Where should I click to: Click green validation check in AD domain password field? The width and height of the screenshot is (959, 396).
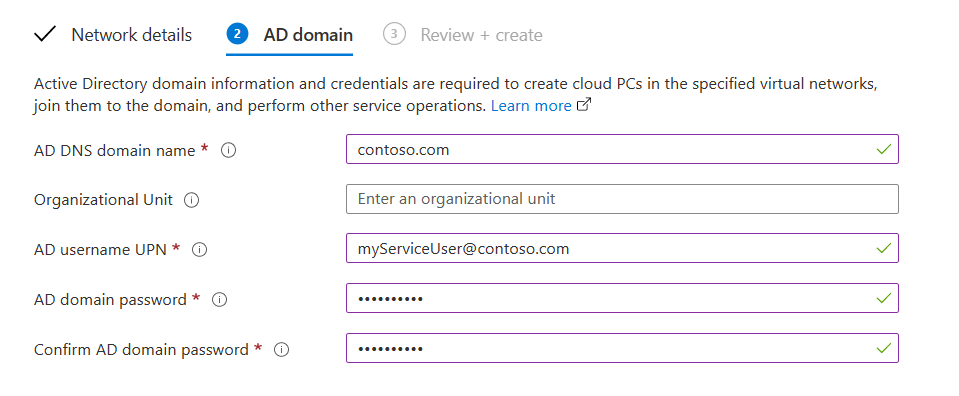point(883,299)
